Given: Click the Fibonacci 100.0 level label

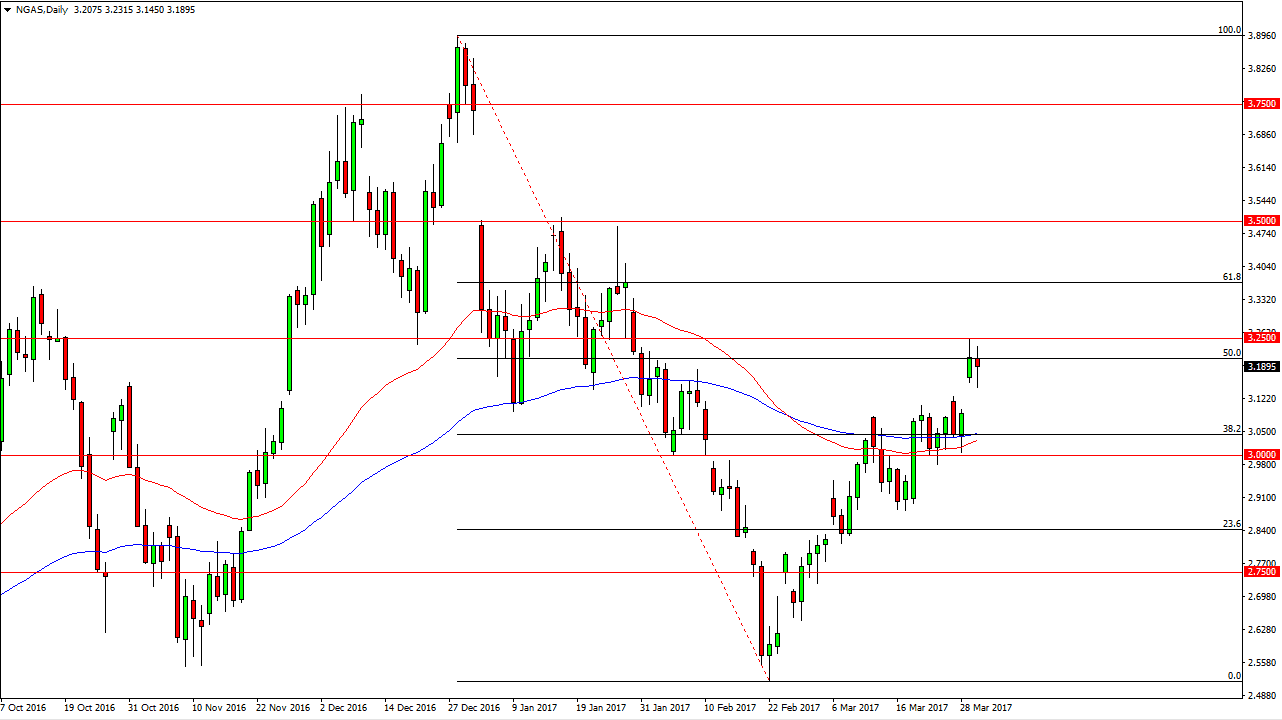Looking at the screenshot, I should (x=1229, y=30).
